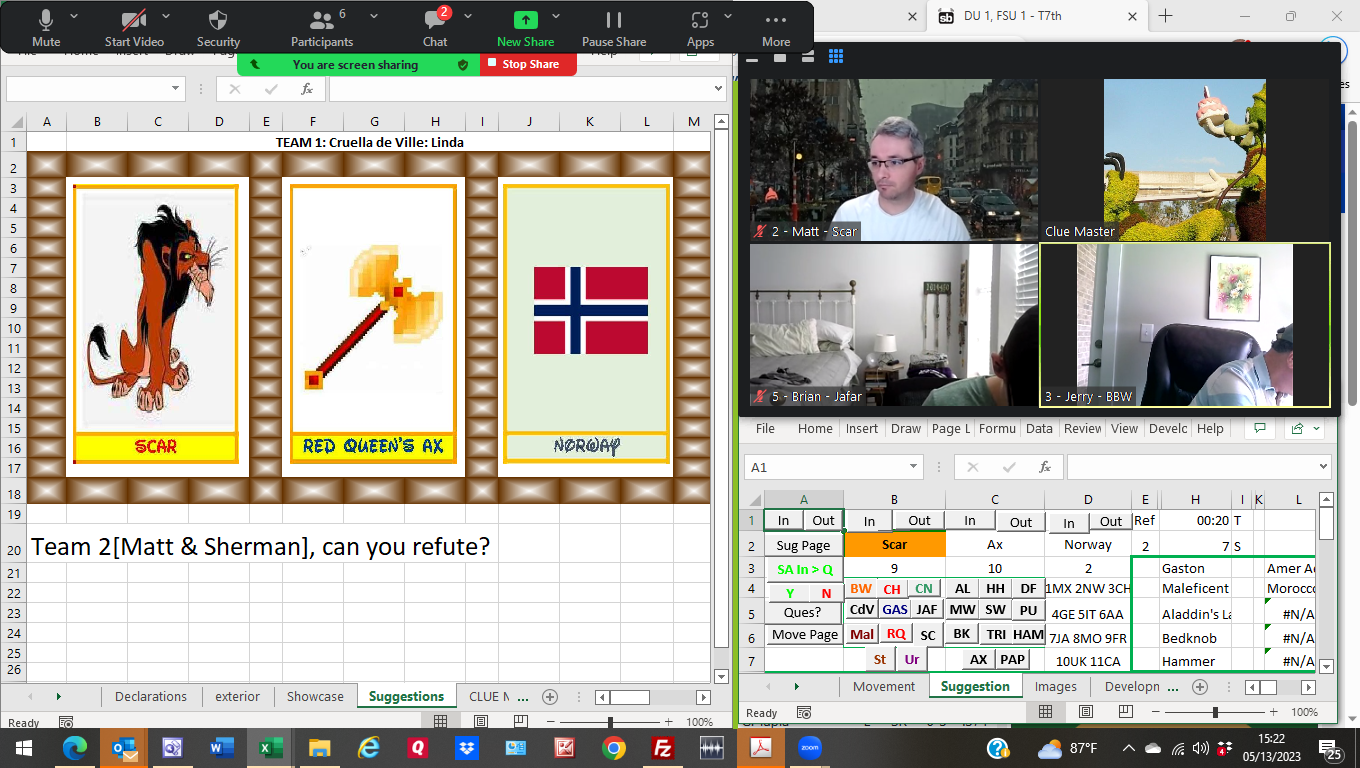Switch to Declarations sheet tab

click(x=151, y=696)
